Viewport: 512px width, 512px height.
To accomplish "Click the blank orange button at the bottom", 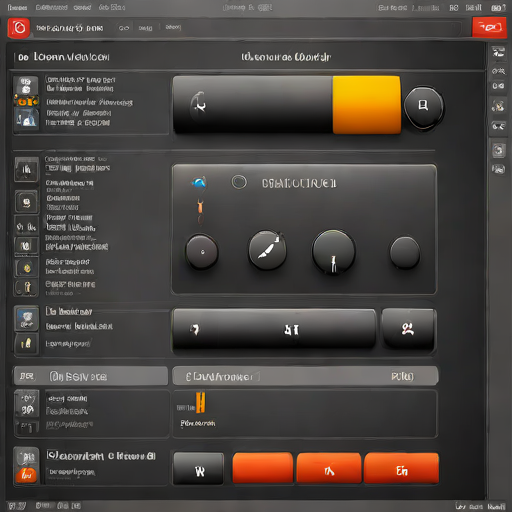I will [x=263, y=468].
